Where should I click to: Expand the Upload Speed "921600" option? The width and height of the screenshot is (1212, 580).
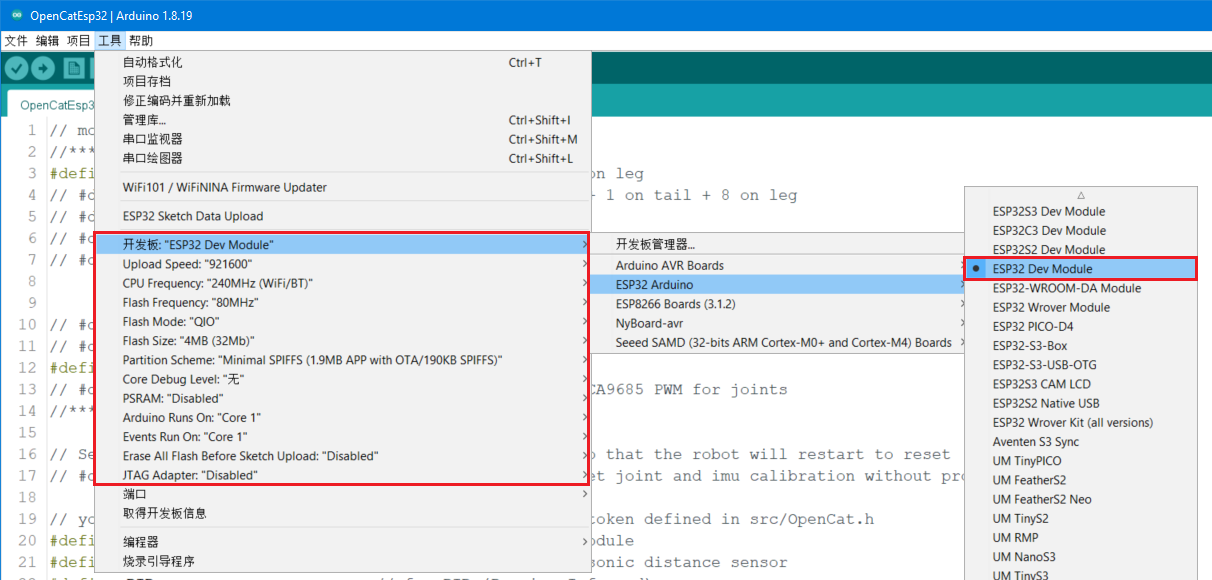coord(342,264)
